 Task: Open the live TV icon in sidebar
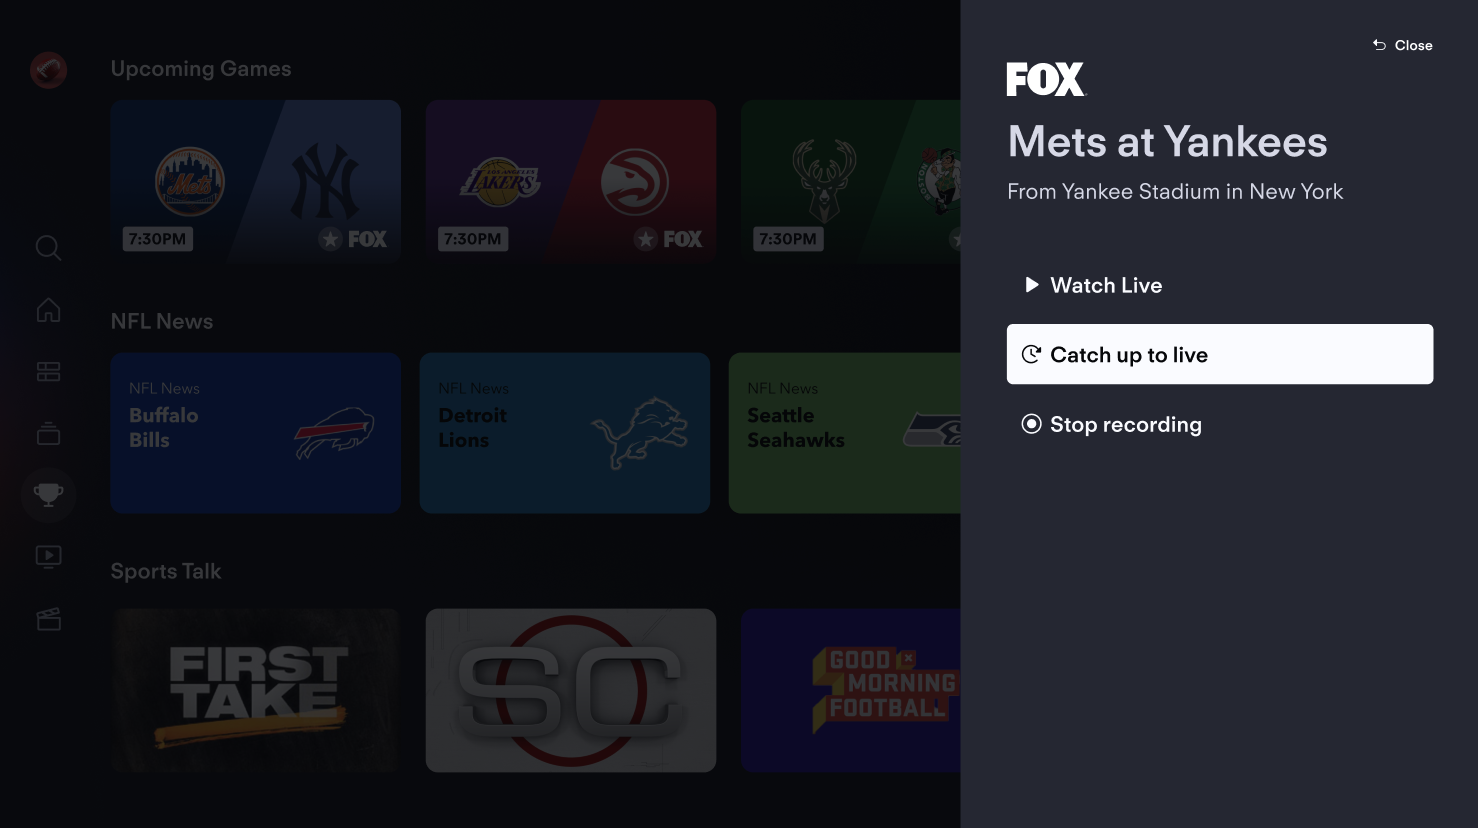pyautogui.click(x=48, y=434)
